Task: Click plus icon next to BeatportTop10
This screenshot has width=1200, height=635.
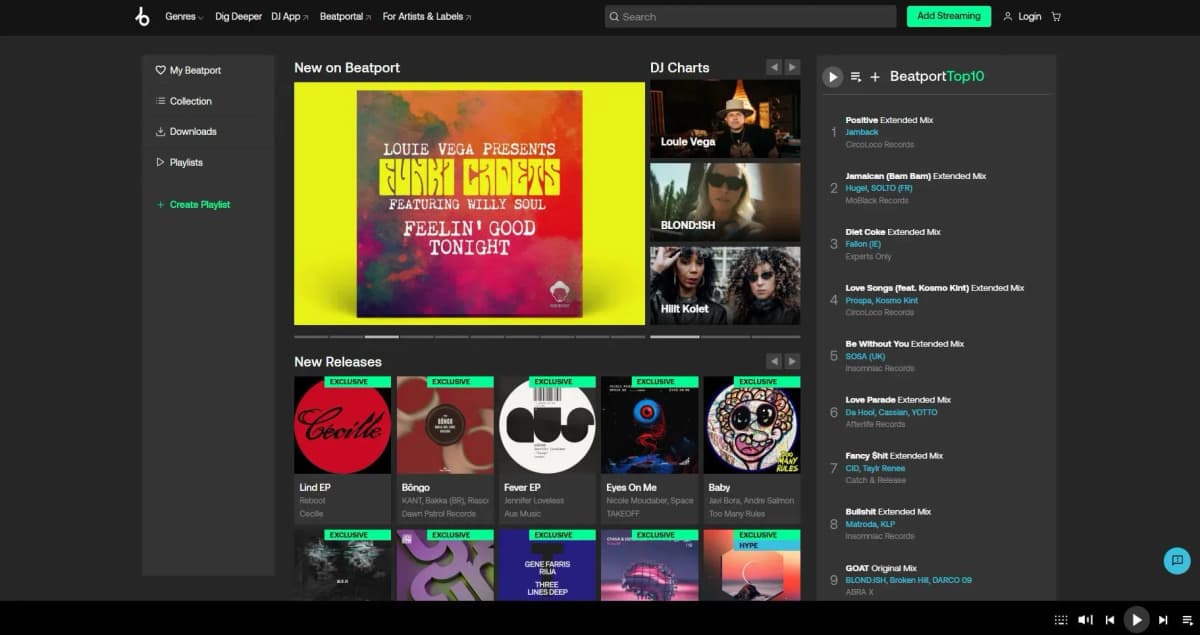Action: [x=875, y=77]
